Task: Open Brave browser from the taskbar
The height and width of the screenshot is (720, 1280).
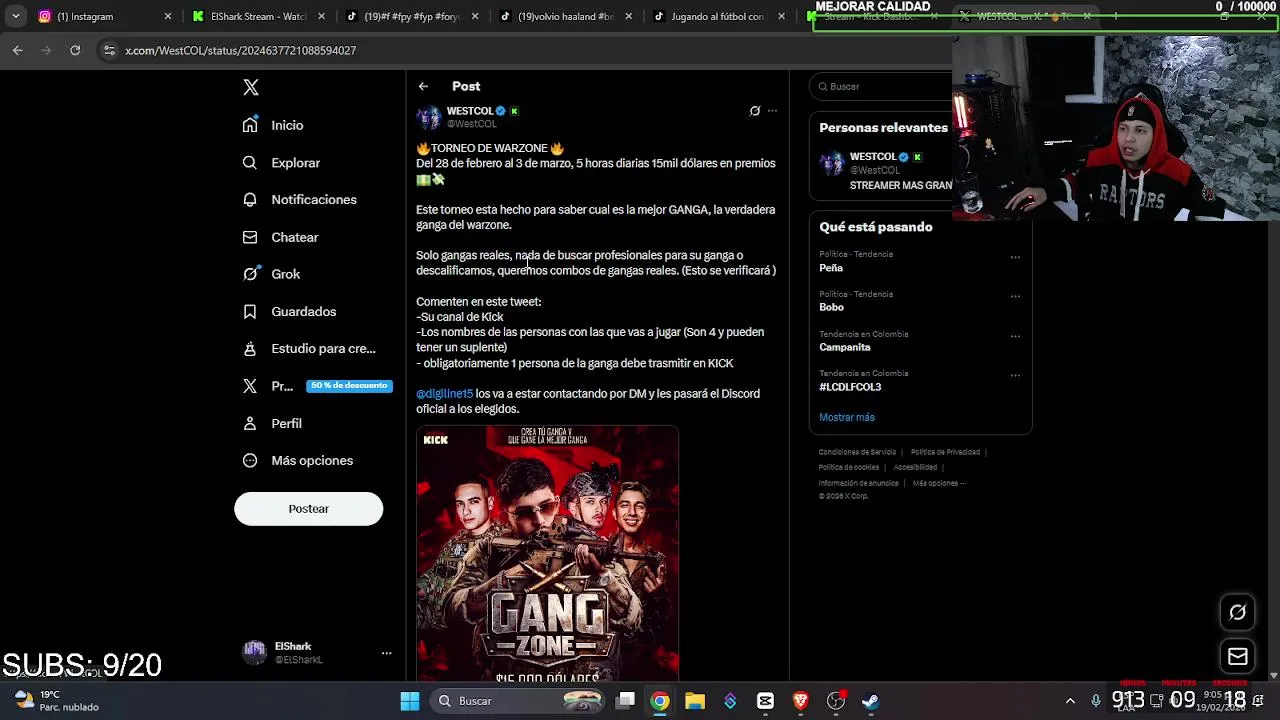Action: tap(800, 701)
